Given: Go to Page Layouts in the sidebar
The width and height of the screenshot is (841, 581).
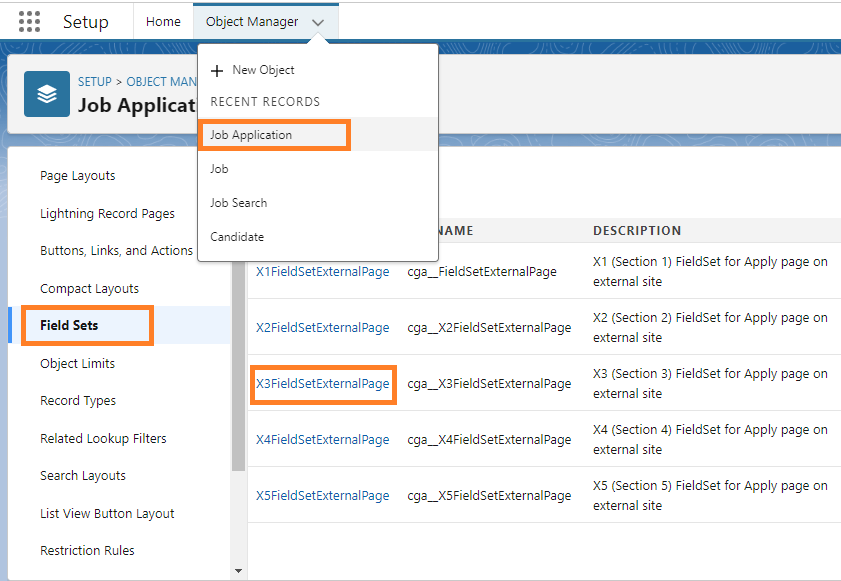Looking at the screenshot, I should click(x=78, y=176).
